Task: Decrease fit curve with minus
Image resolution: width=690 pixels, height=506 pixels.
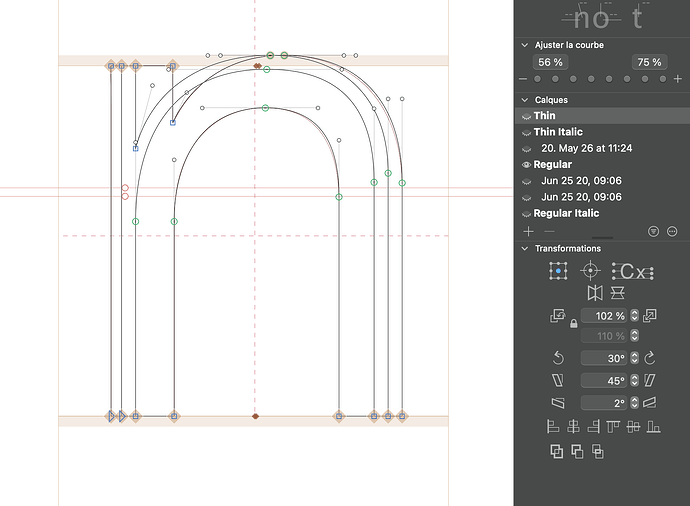Action: click(523, 79)
